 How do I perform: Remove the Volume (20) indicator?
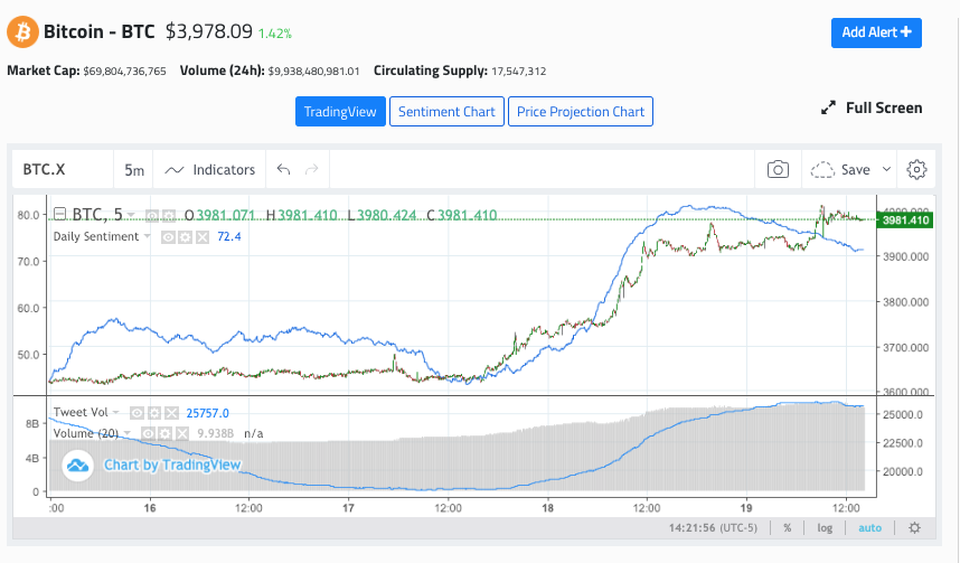(x=182, y=433)
